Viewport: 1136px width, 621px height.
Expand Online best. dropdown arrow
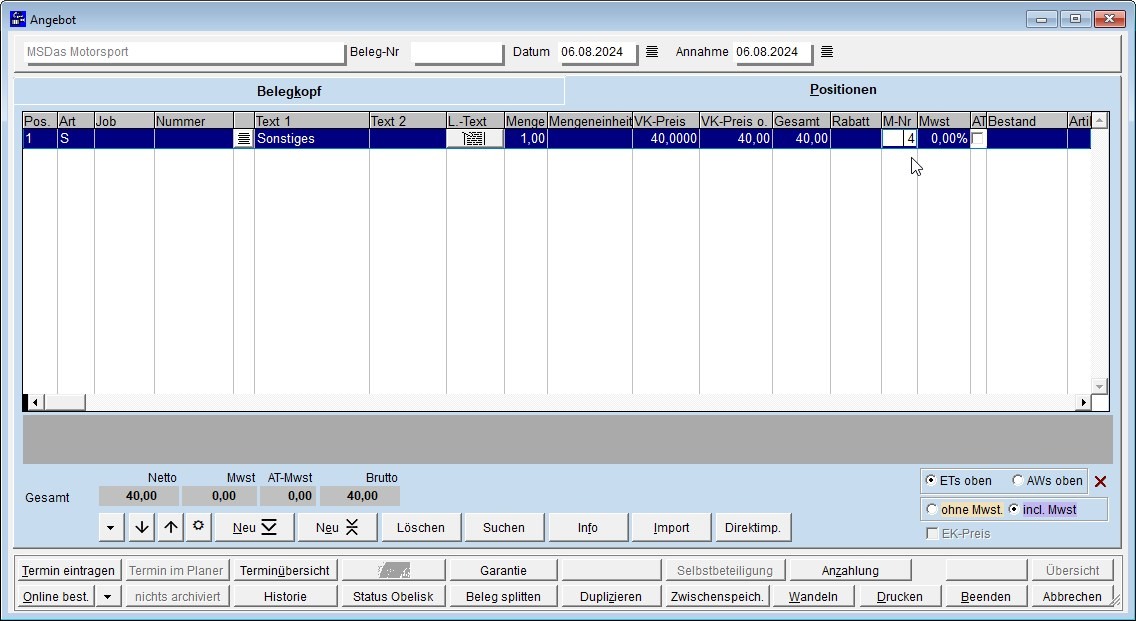pos(108,597)
